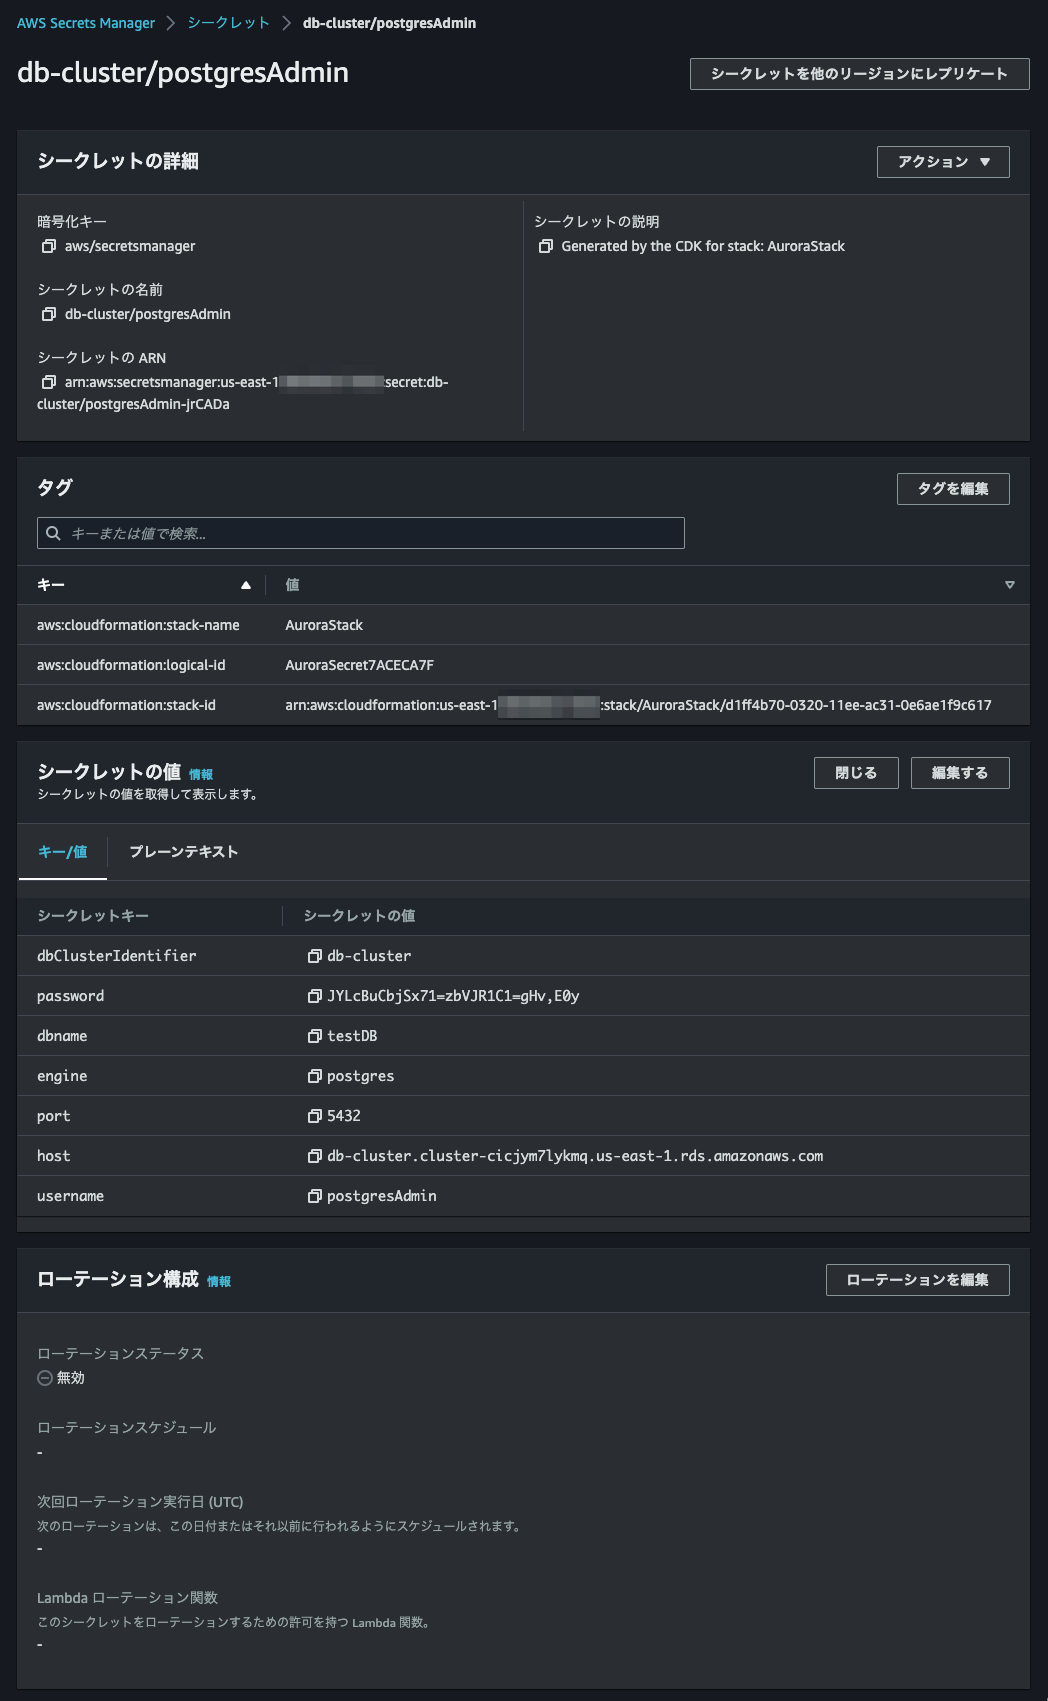Click the tag search input field

coord(360,533)
